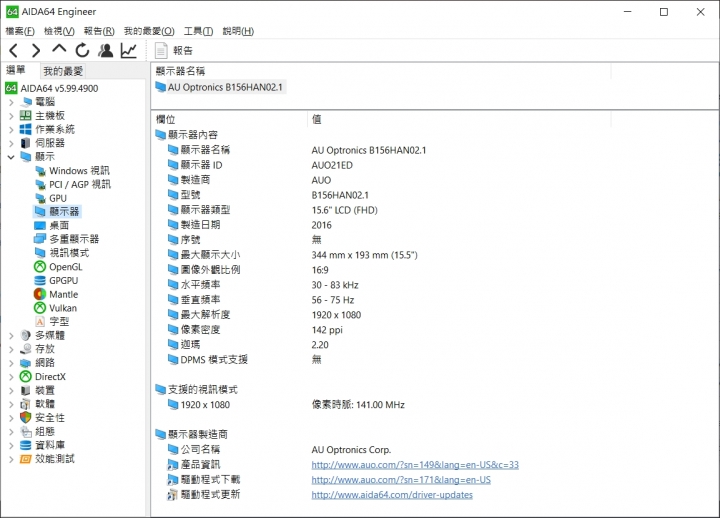Open the 工具(T) menu
Screen dimensions: 720x518
(x=198, y=31)
